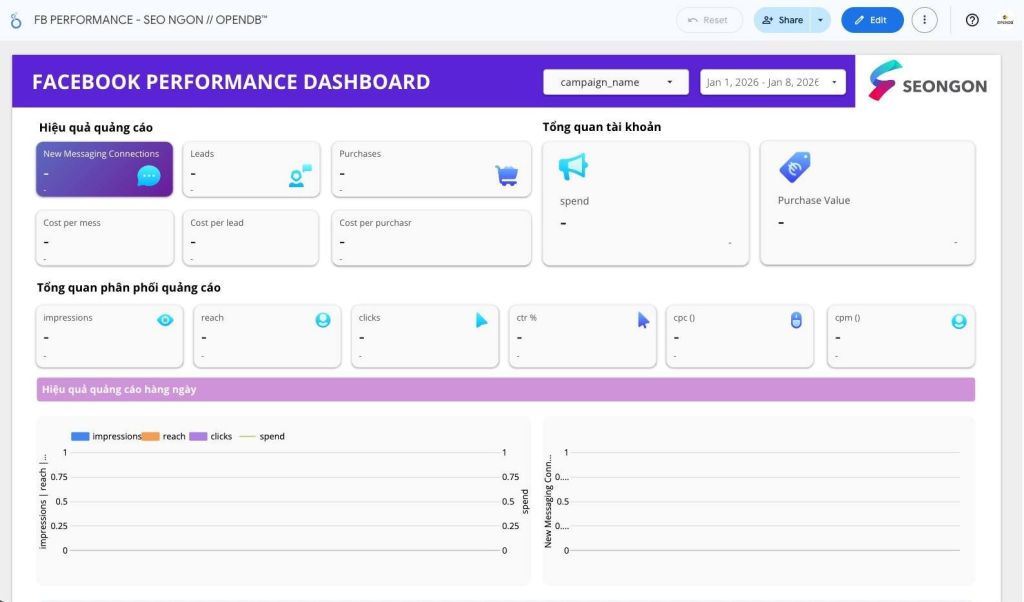Viewport: 1024px width, 602px height.
Task: Click the Edit button
Action: point(871,20)
